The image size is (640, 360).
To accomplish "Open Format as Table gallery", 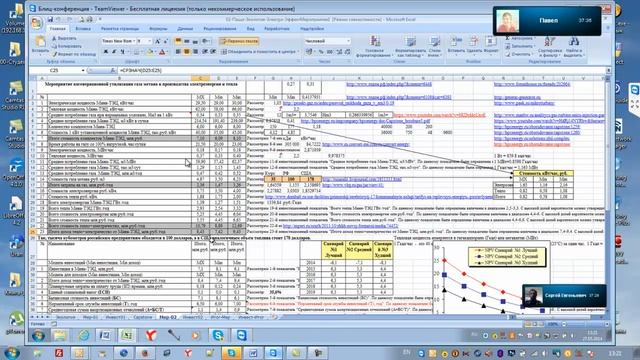I will pyautogui.click(x=410, y=46).
